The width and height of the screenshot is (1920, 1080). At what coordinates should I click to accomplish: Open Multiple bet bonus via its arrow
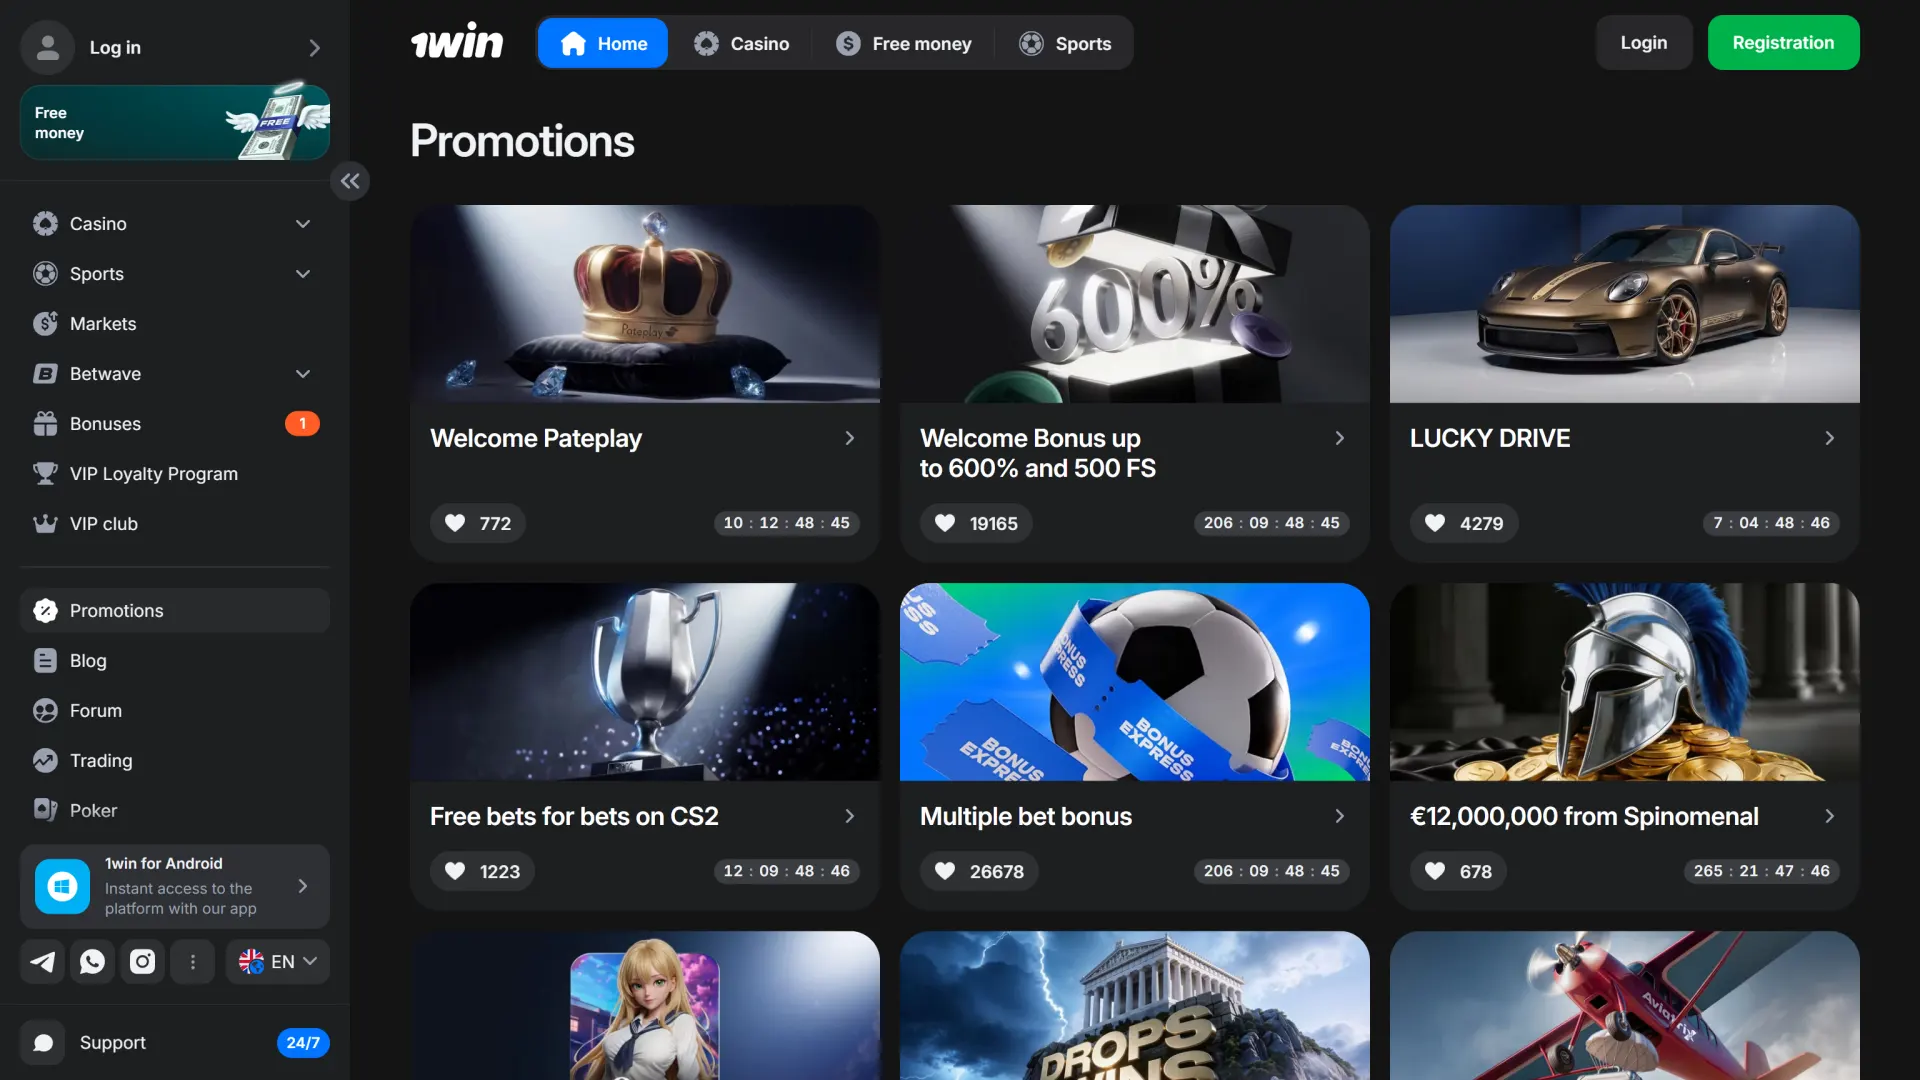tap(1339, 816)
